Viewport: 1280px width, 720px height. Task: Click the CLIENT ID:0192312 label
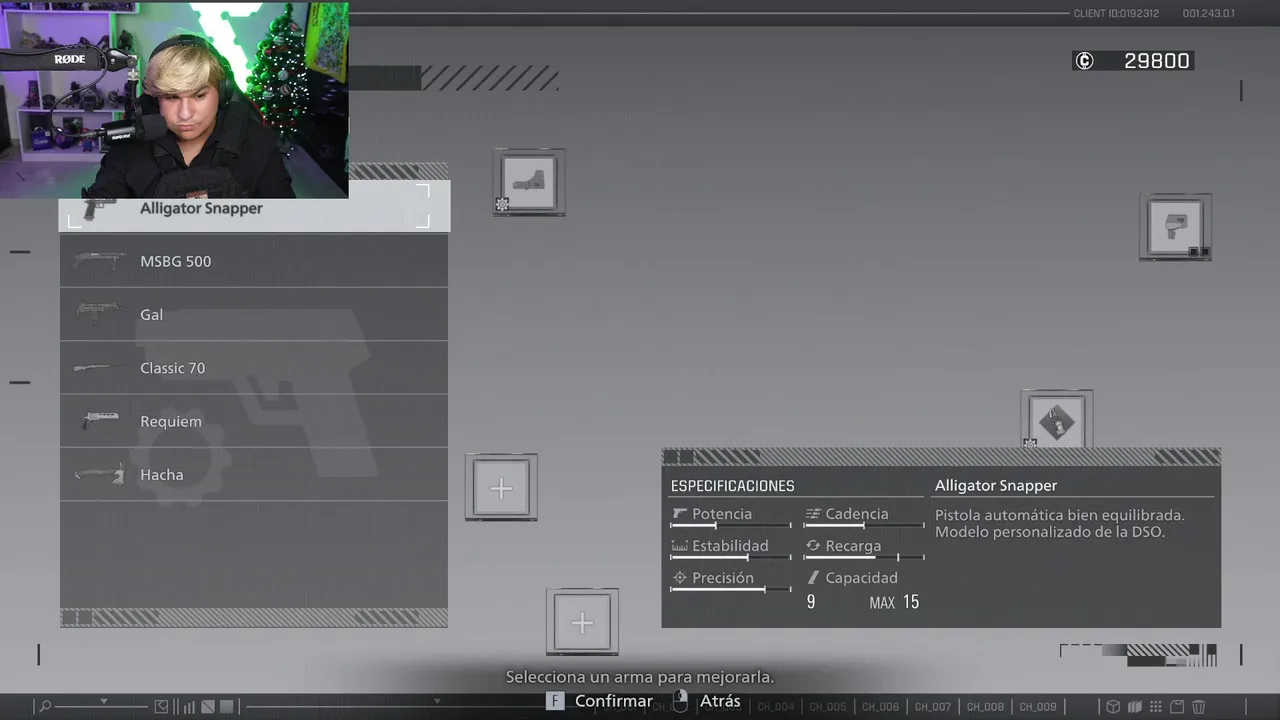1116,14
